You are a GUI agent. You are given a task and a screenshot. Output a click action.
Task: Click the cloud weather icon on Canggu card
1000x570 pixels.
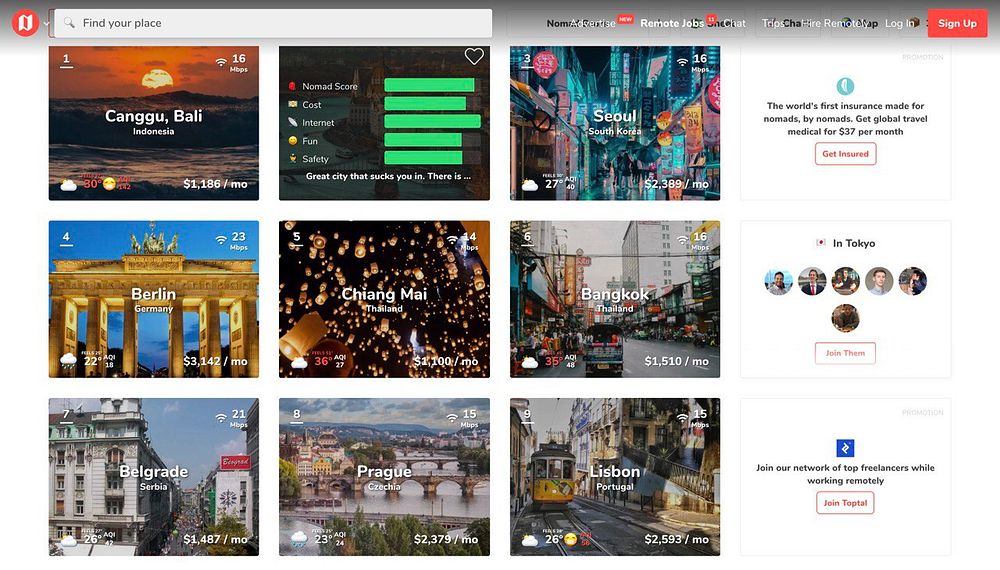68,185
